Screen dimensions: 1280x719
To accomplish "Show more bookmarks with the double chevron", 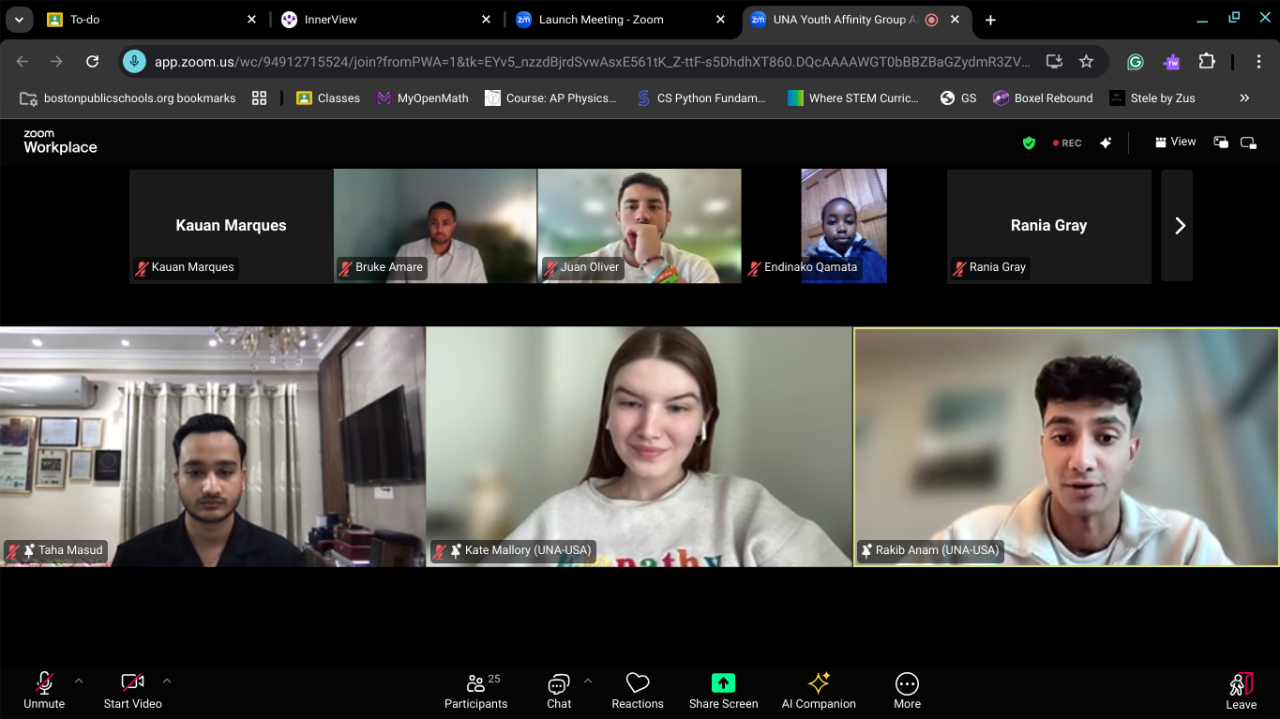I will point(1244,98).
